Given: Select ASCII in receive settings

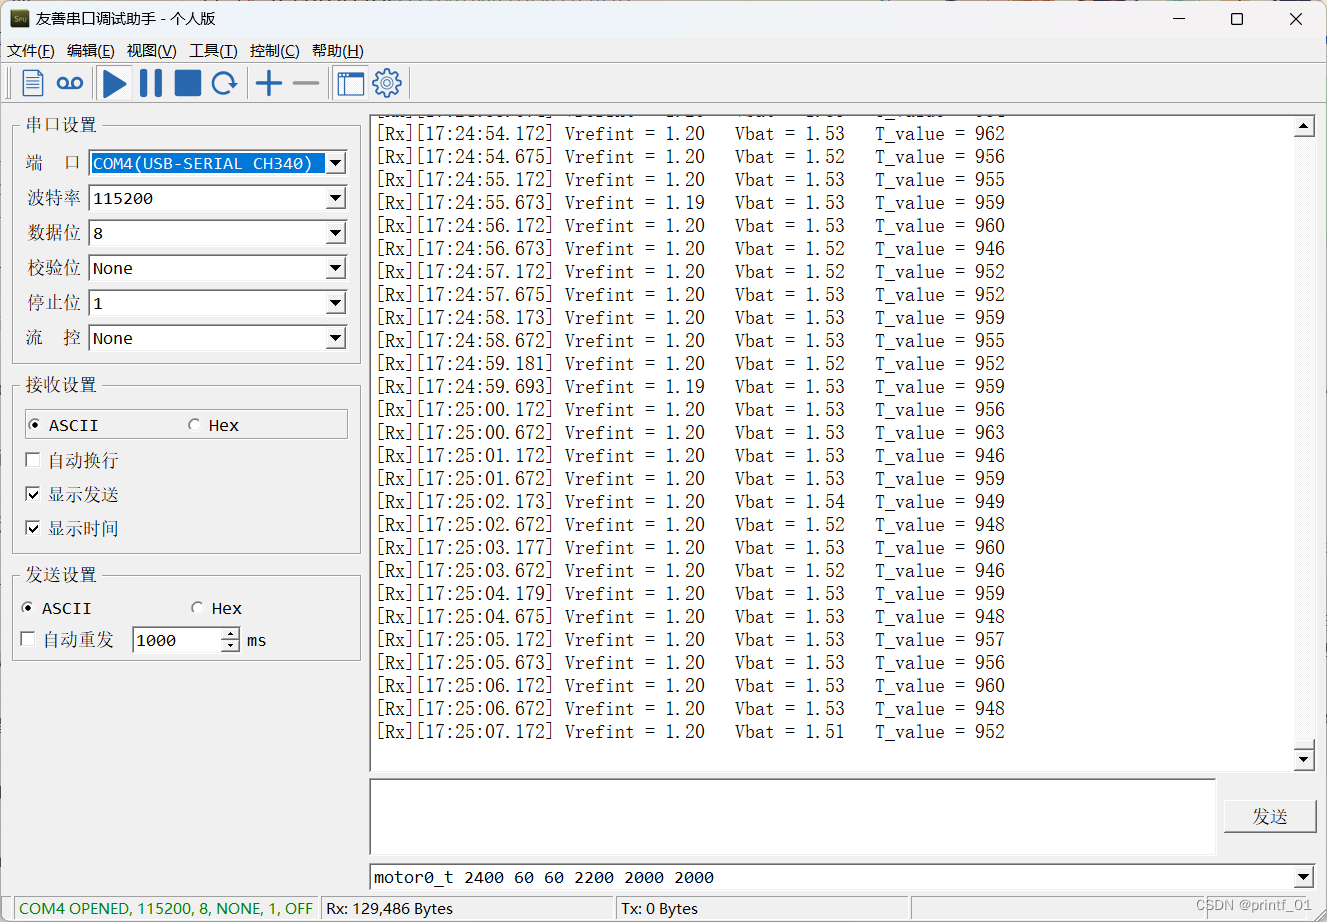Looking at the screenshot, I should click(x=64, y=425).
